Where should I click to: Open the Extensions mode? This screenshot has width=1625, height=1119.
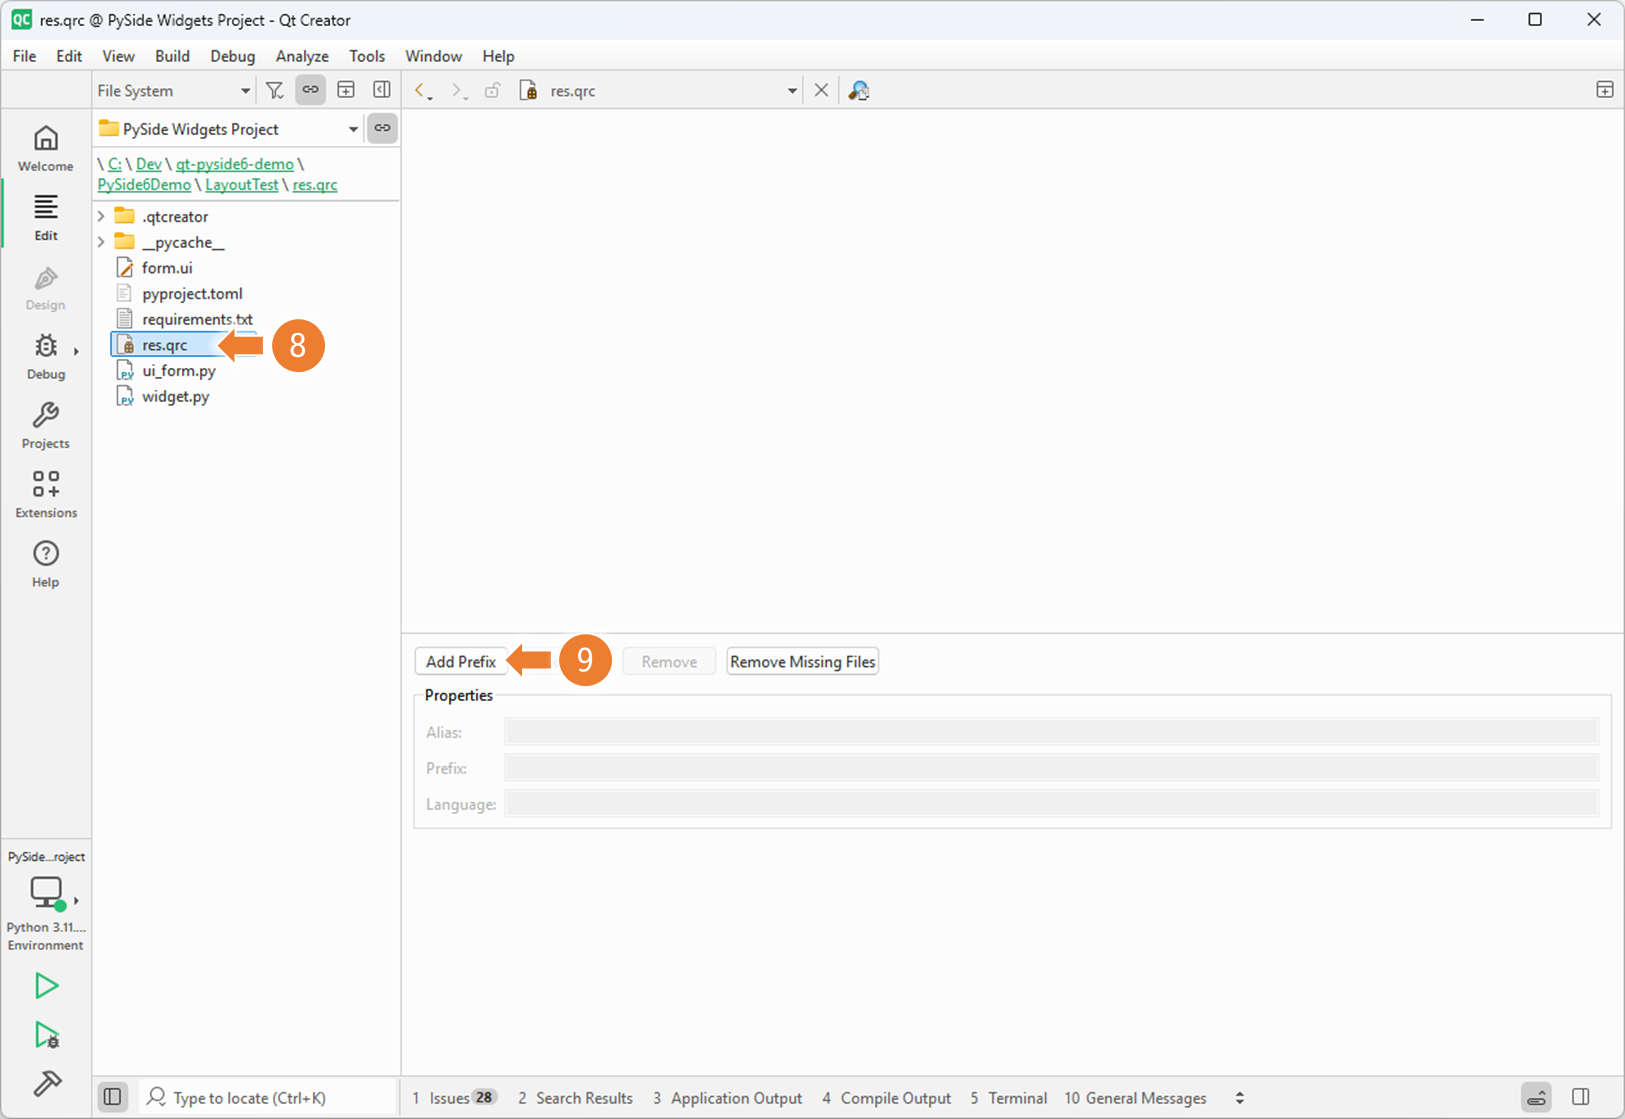(x=45, y=494)
